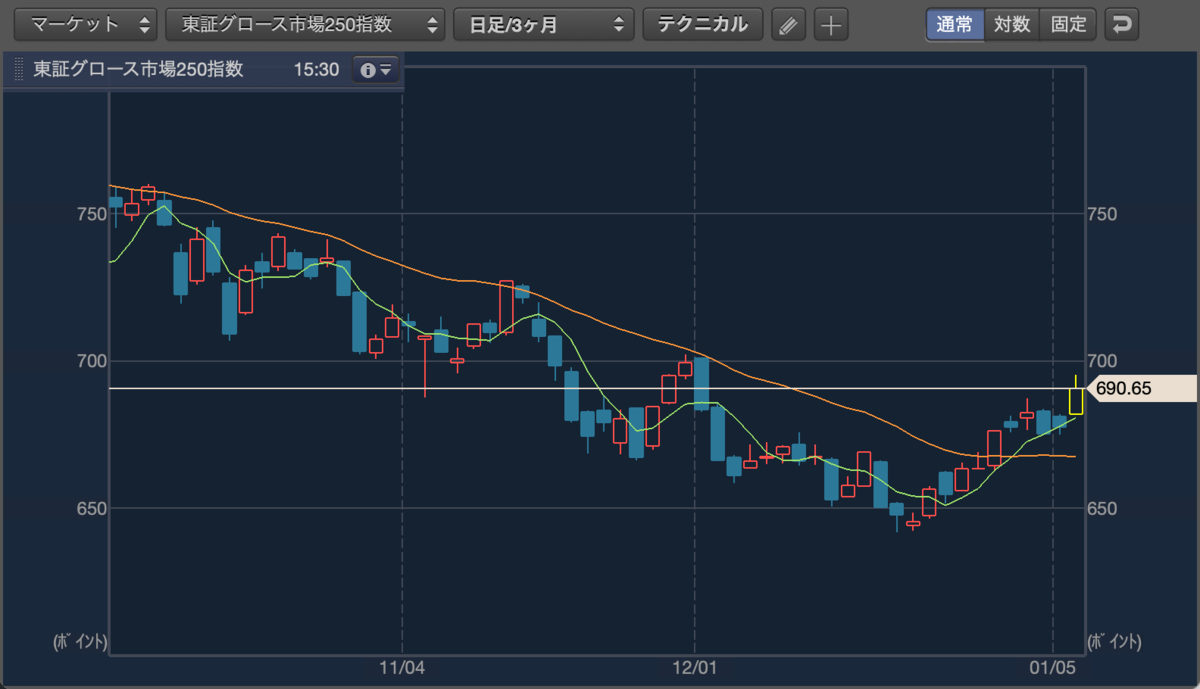This screenshot has height=689, width=1200.
Task: Select the pencil drawing tool icon
Action: tap(789, 25)
